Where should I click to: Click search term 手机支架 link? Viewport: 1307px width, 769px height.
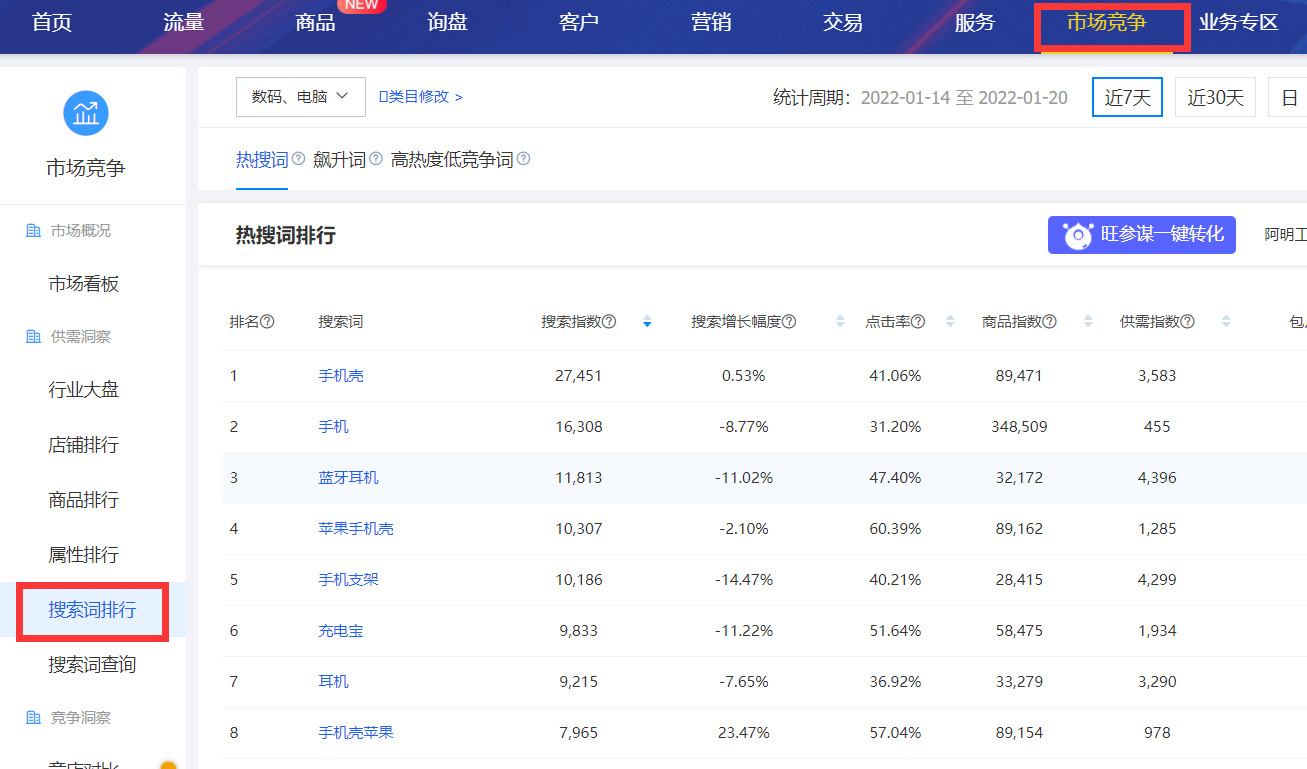coord(349,580)
